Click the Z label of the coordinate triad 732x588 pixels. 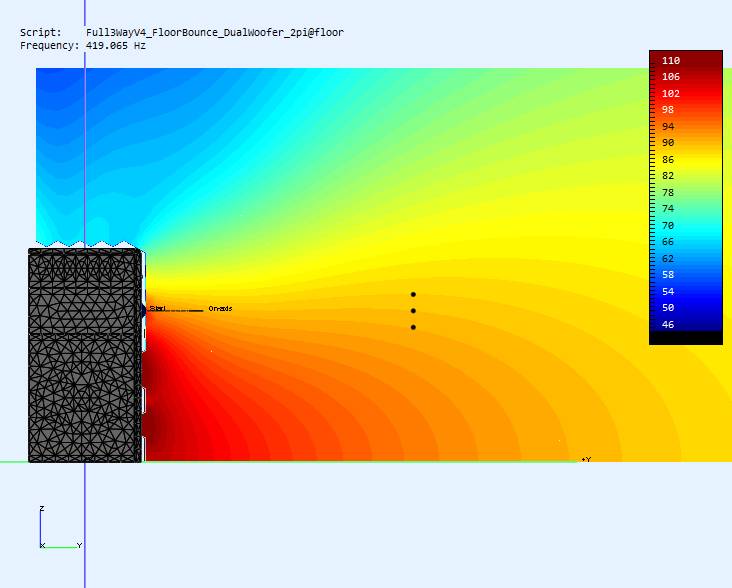[42, 508]
